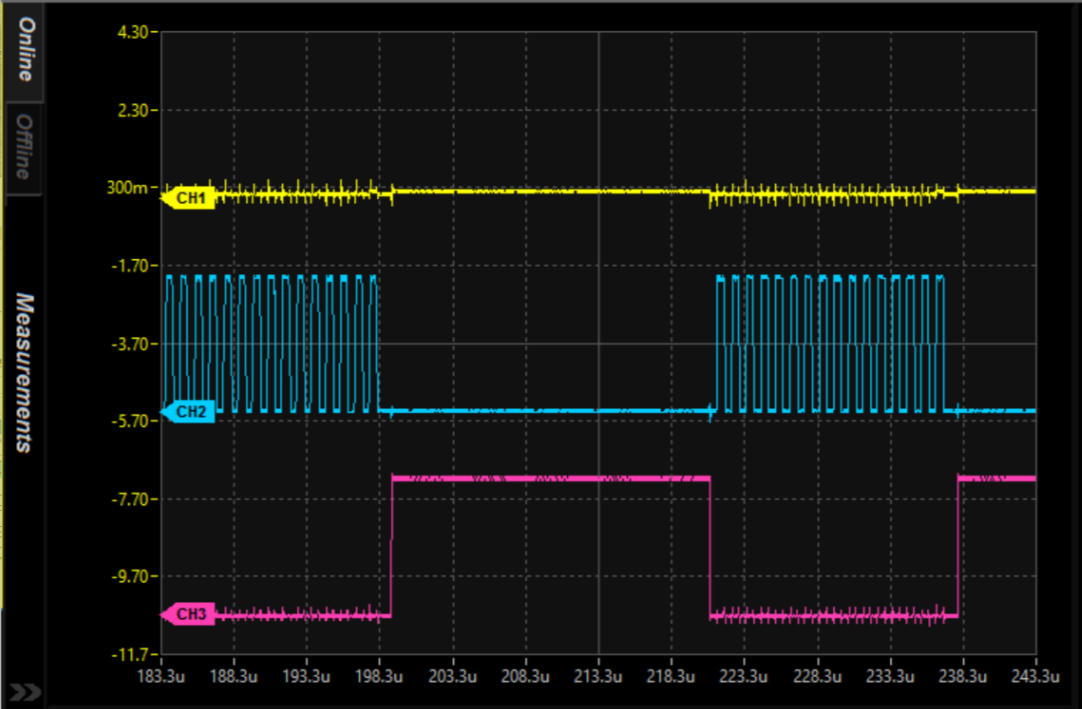1082x709 pixels.
Task: Click the 213.3u time axis label
Action: [598, 676]
